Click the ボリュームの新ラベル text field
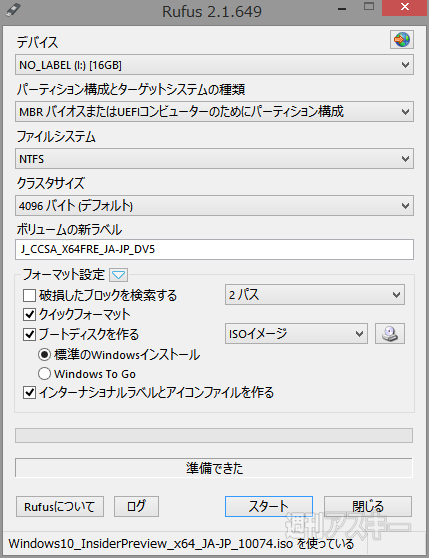 (x=214, y=249)
